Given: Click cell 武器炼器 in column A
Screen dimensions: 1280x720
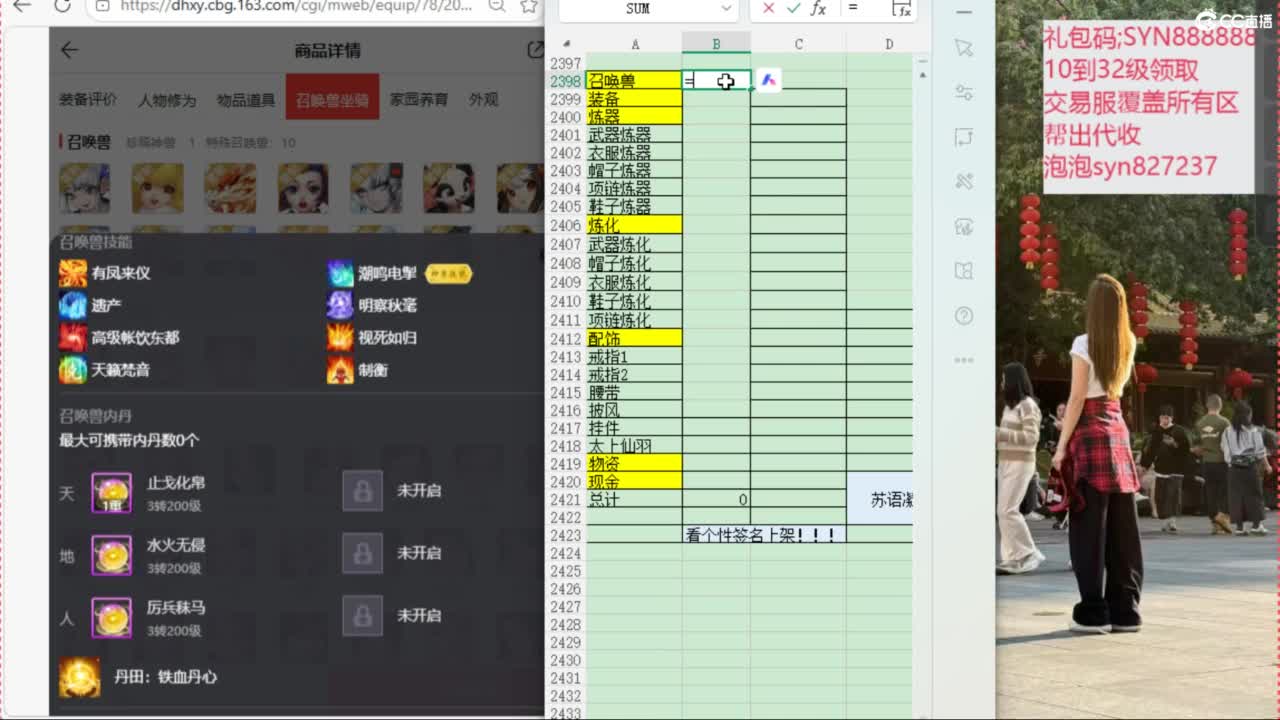Looking at the screenshot, I should point(634,135).
